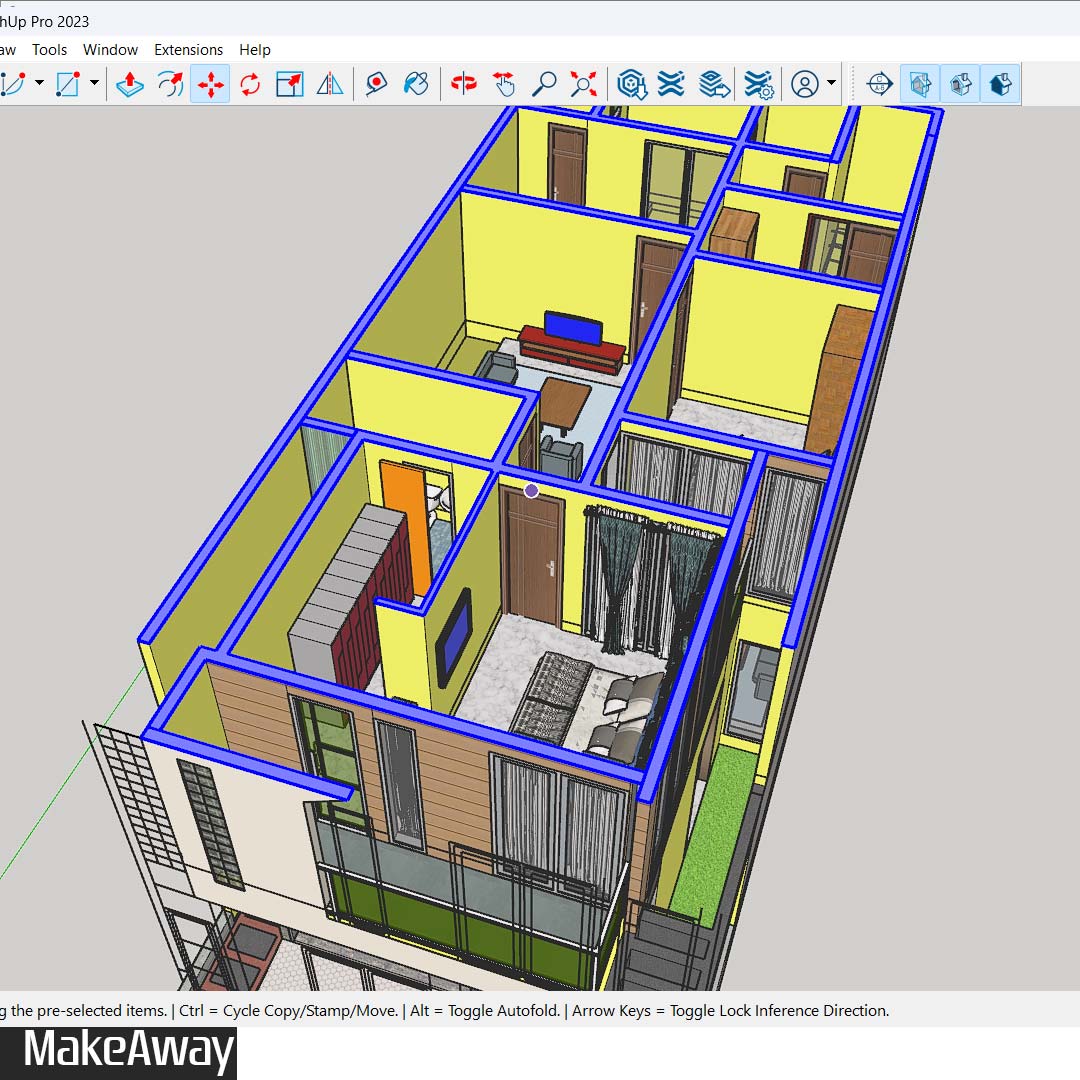Expand the Rectangle shape tool dropdown arrow
The image size is (1080, 1080).
(94, 84)
